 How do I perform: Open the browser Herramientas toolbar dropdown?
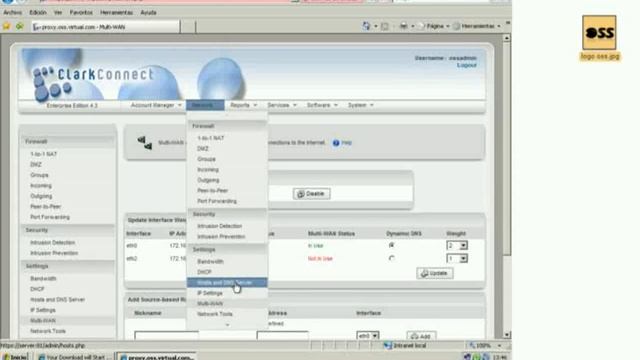477,26
